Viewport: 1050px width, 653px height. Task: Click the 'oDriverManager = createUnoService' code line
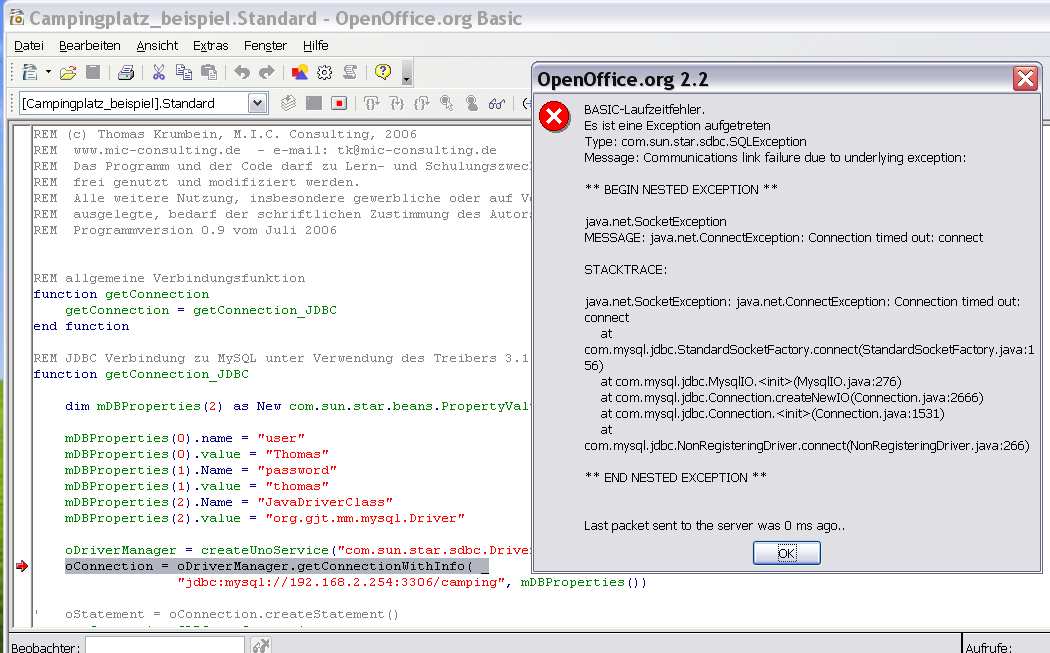298,551
